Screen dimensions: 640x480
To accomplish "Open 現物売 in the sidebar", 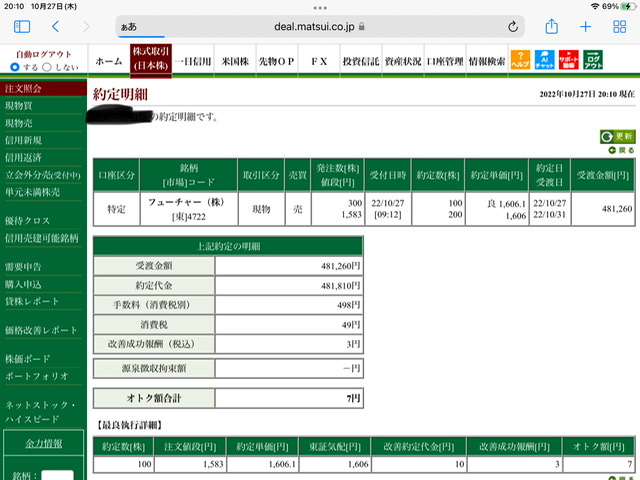I will [x=19, y=123].
